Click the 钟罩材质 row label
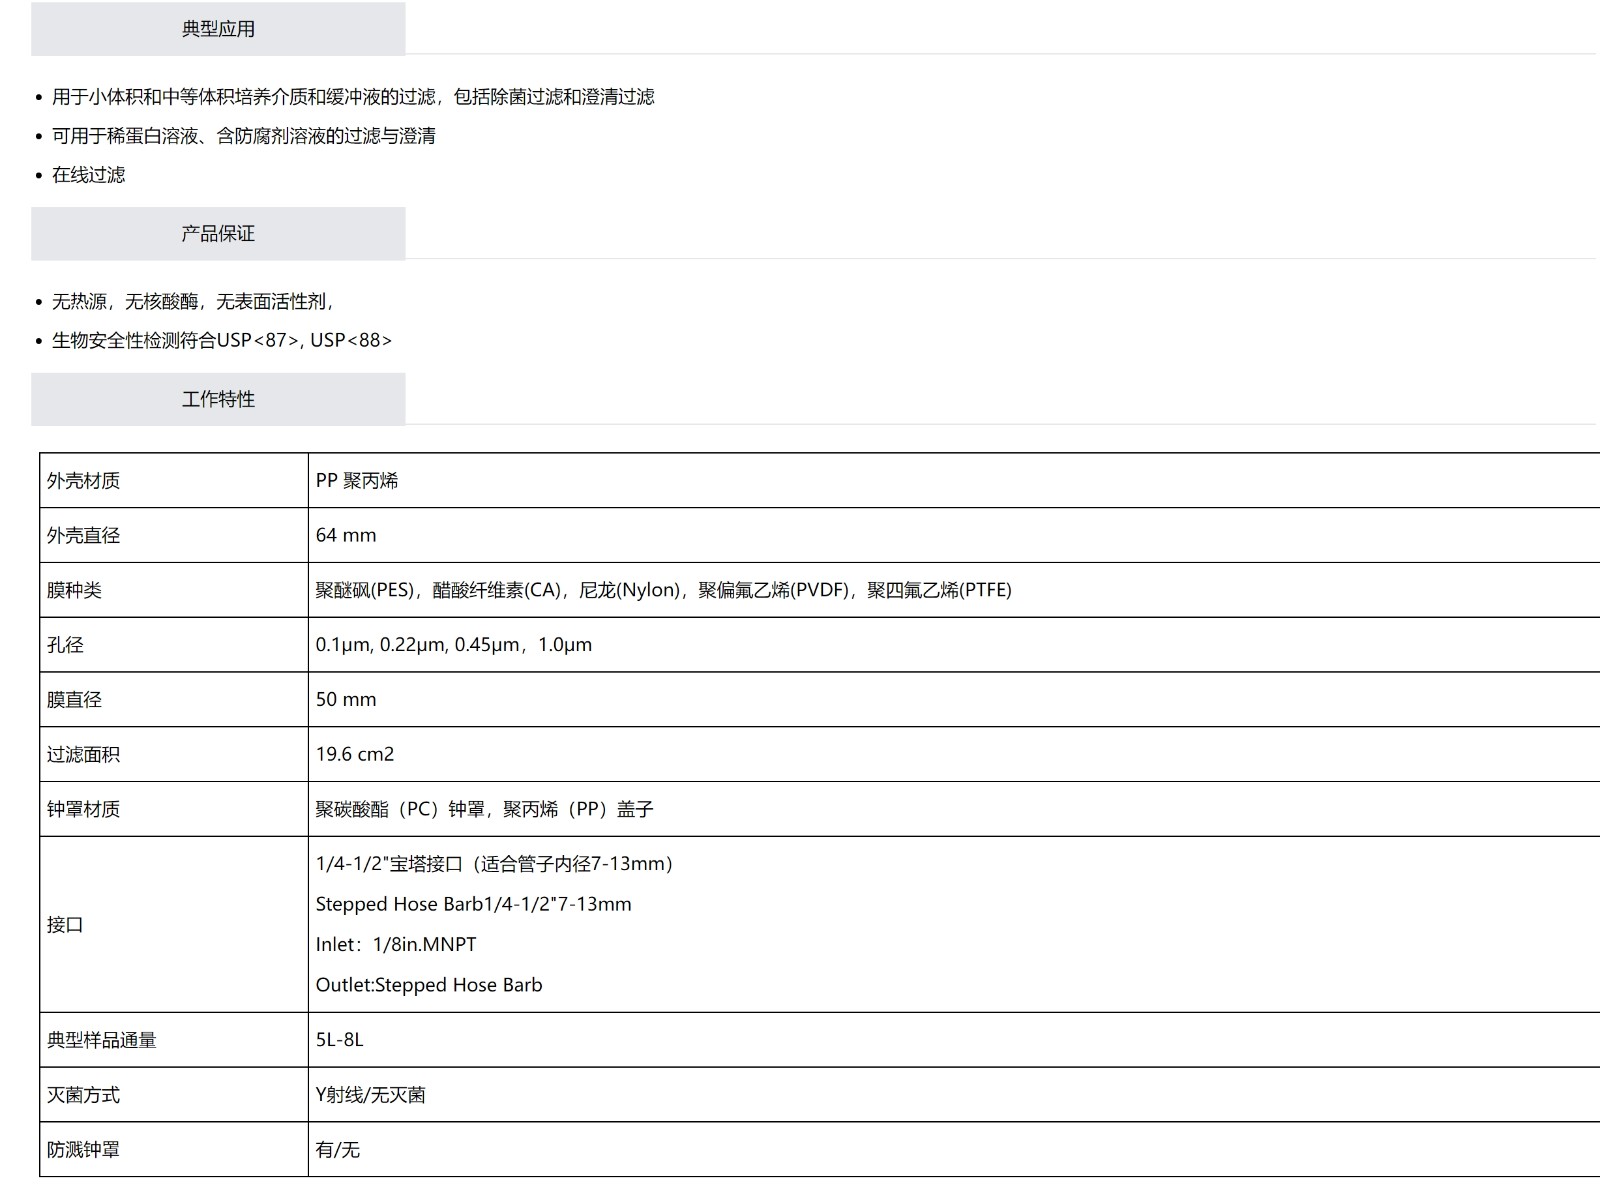 [x=83, y=809]
